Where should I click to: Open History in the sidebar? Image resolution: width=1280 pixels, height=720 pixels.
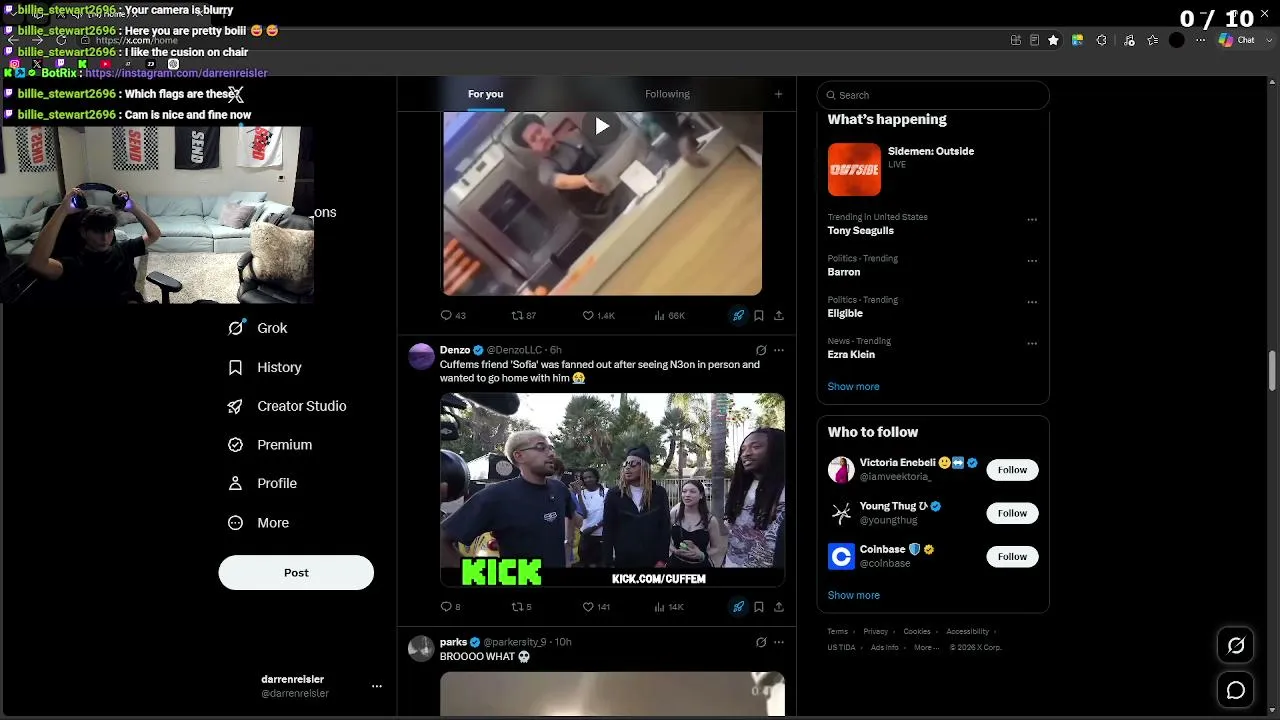265,367
